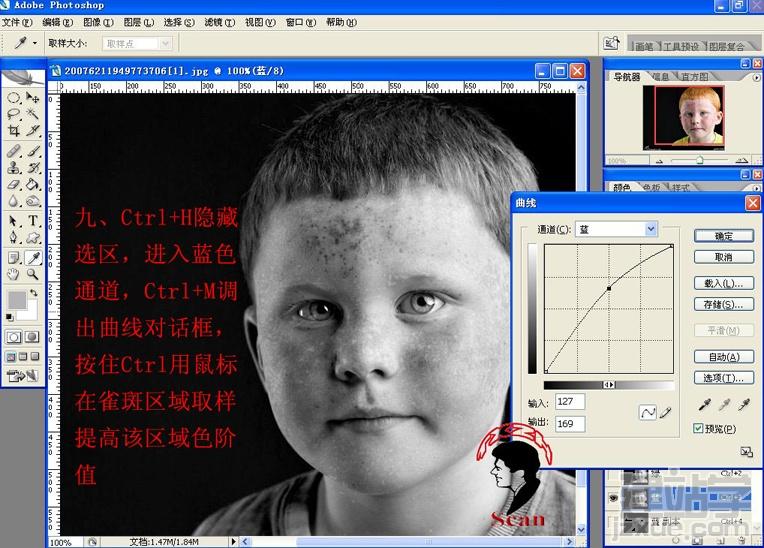
Task: Open the Layer menu
Action: pyautogui.click(x=138, y=22)
